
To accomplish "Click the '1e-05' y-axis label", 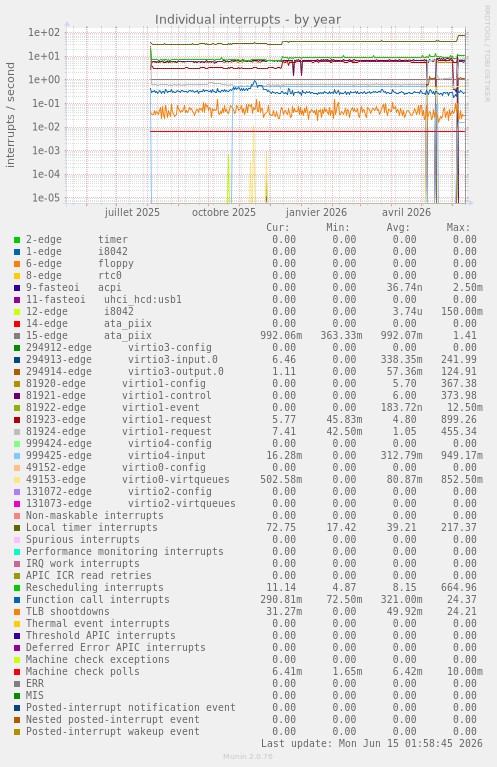I will tap(46, 198).
